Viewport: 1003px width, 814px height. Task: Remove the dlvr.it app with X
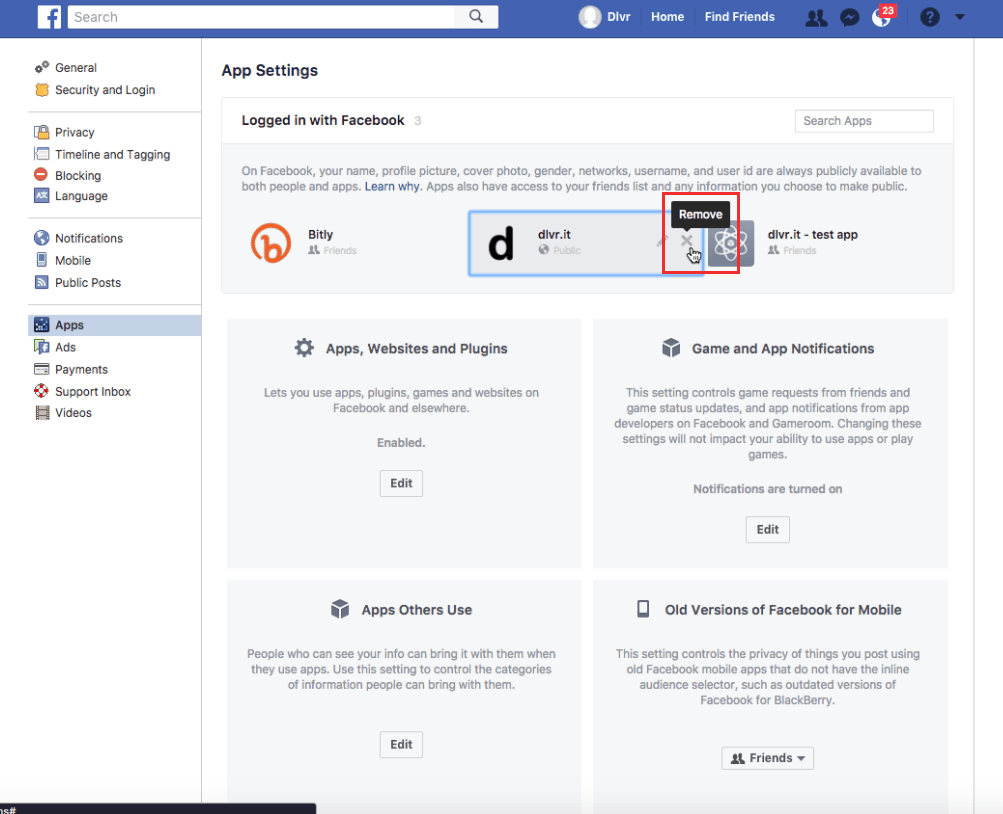(x=686, y=240)
